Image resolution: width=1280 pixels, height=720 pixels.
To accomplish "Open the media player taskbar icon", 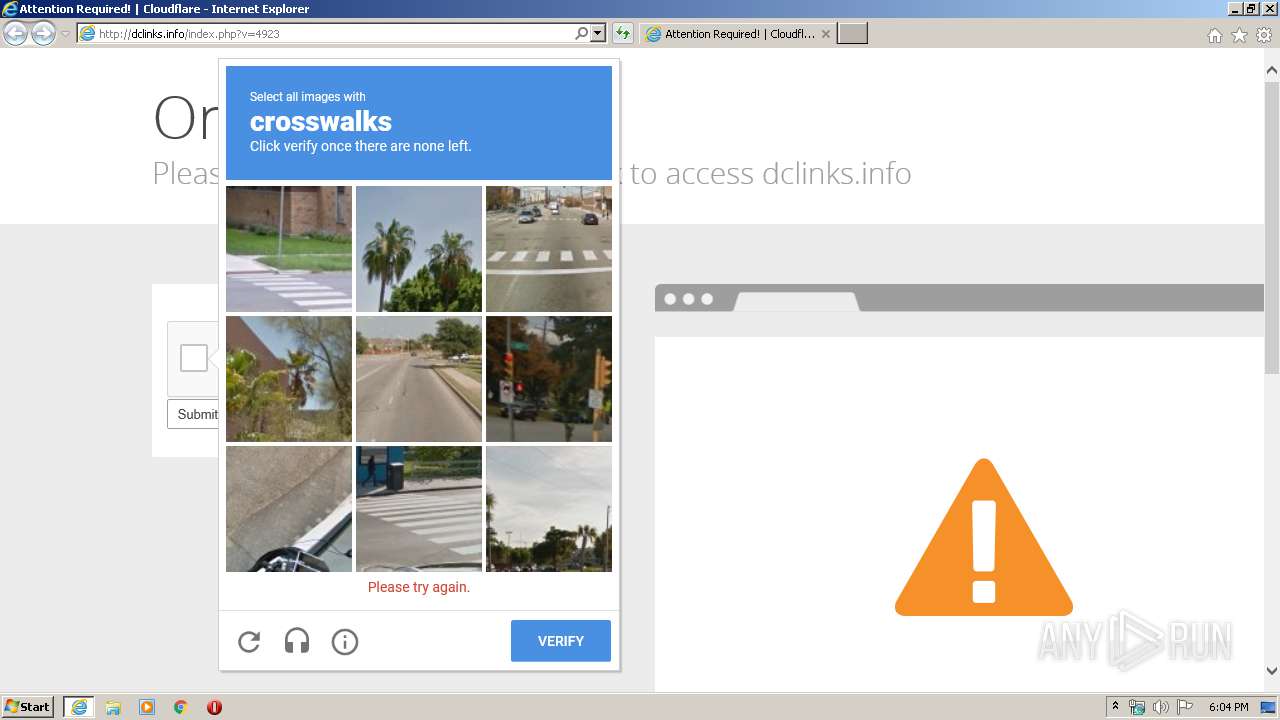I will click(147, 707).
